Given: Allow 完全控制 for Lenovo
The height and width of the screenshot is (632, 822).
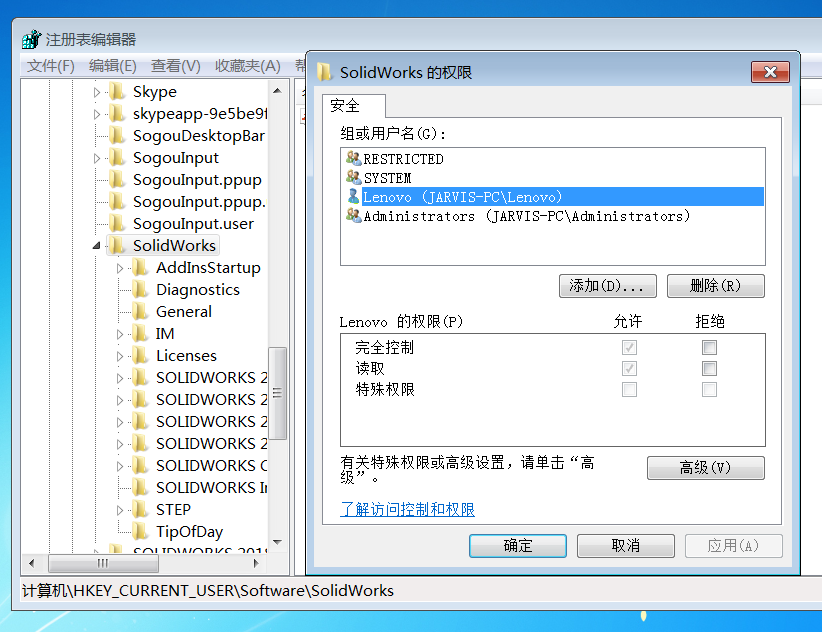Looking at the screenshot, I should point(629,347).
